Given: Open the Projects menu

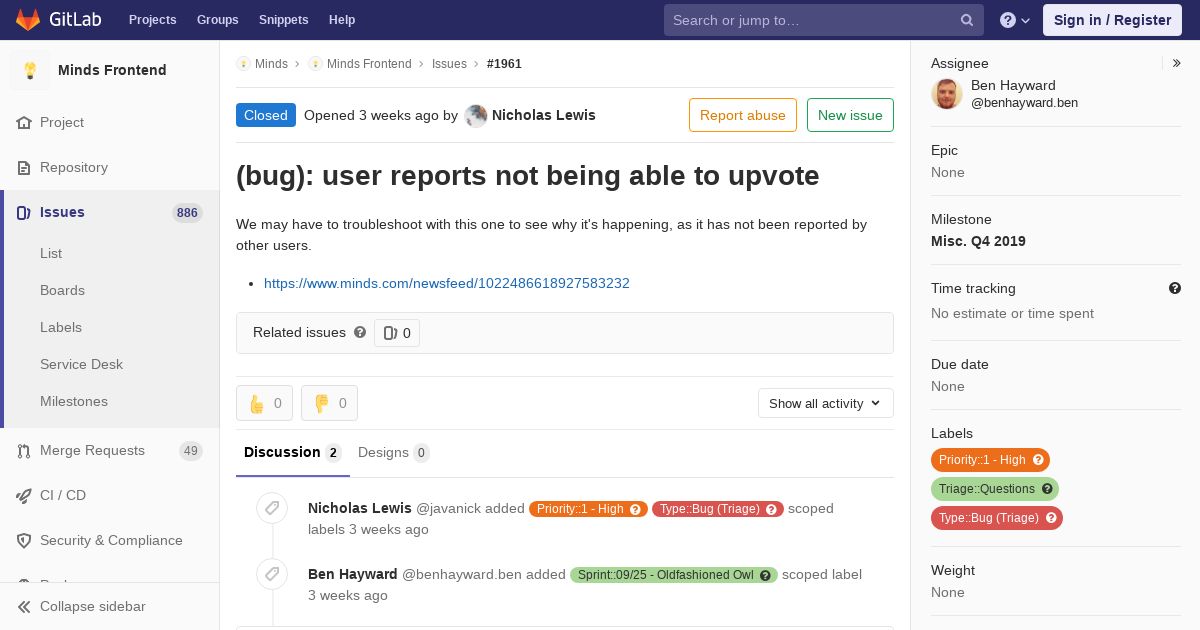Looking at the screenshot, I should click(x=152, y=20).
